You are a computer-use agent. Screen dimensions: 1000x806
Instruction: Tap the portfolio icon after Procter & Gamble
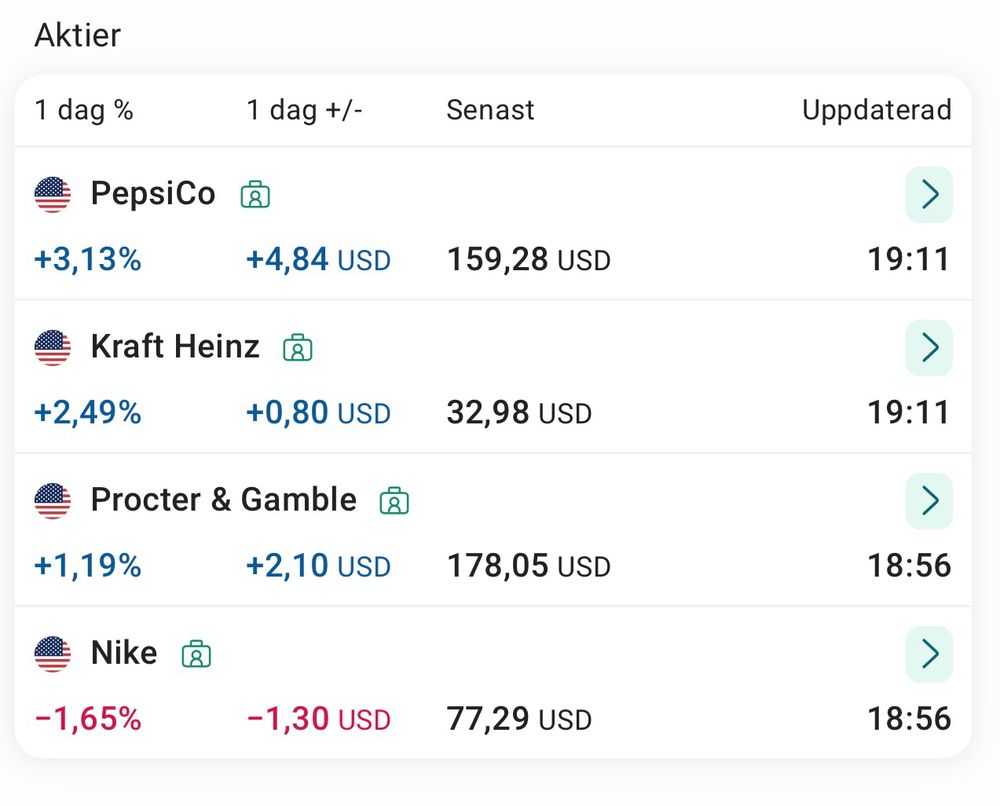coord(395,501)
